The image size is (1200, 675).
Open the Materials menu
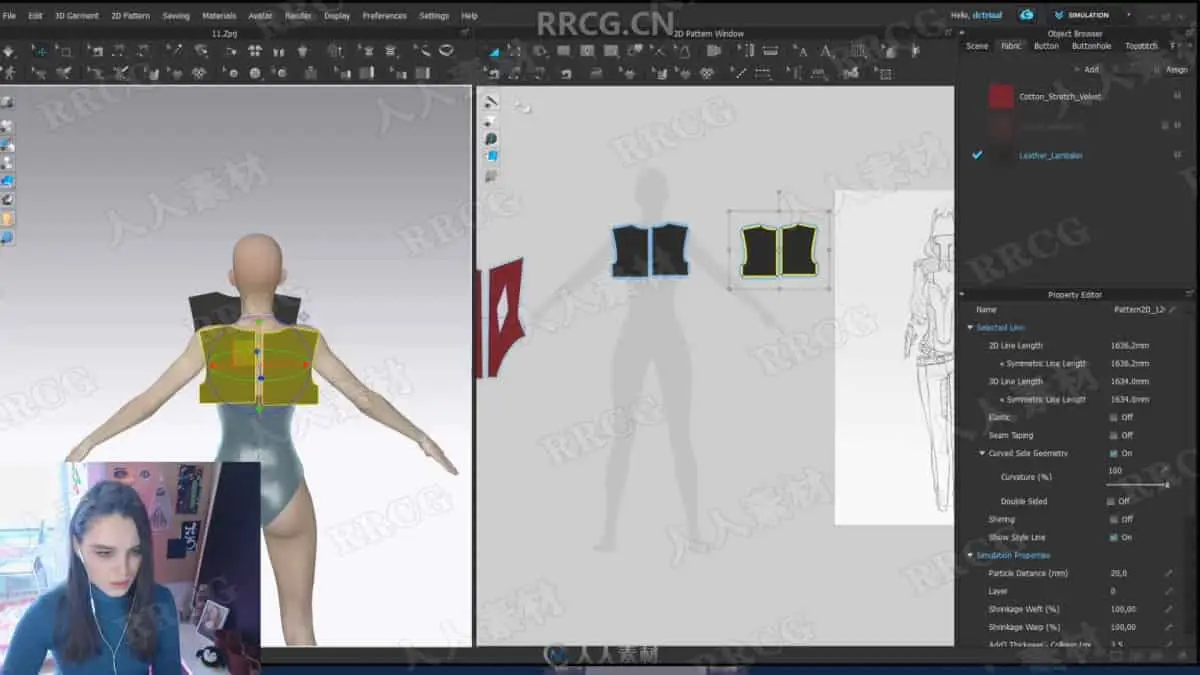(219, 16)
